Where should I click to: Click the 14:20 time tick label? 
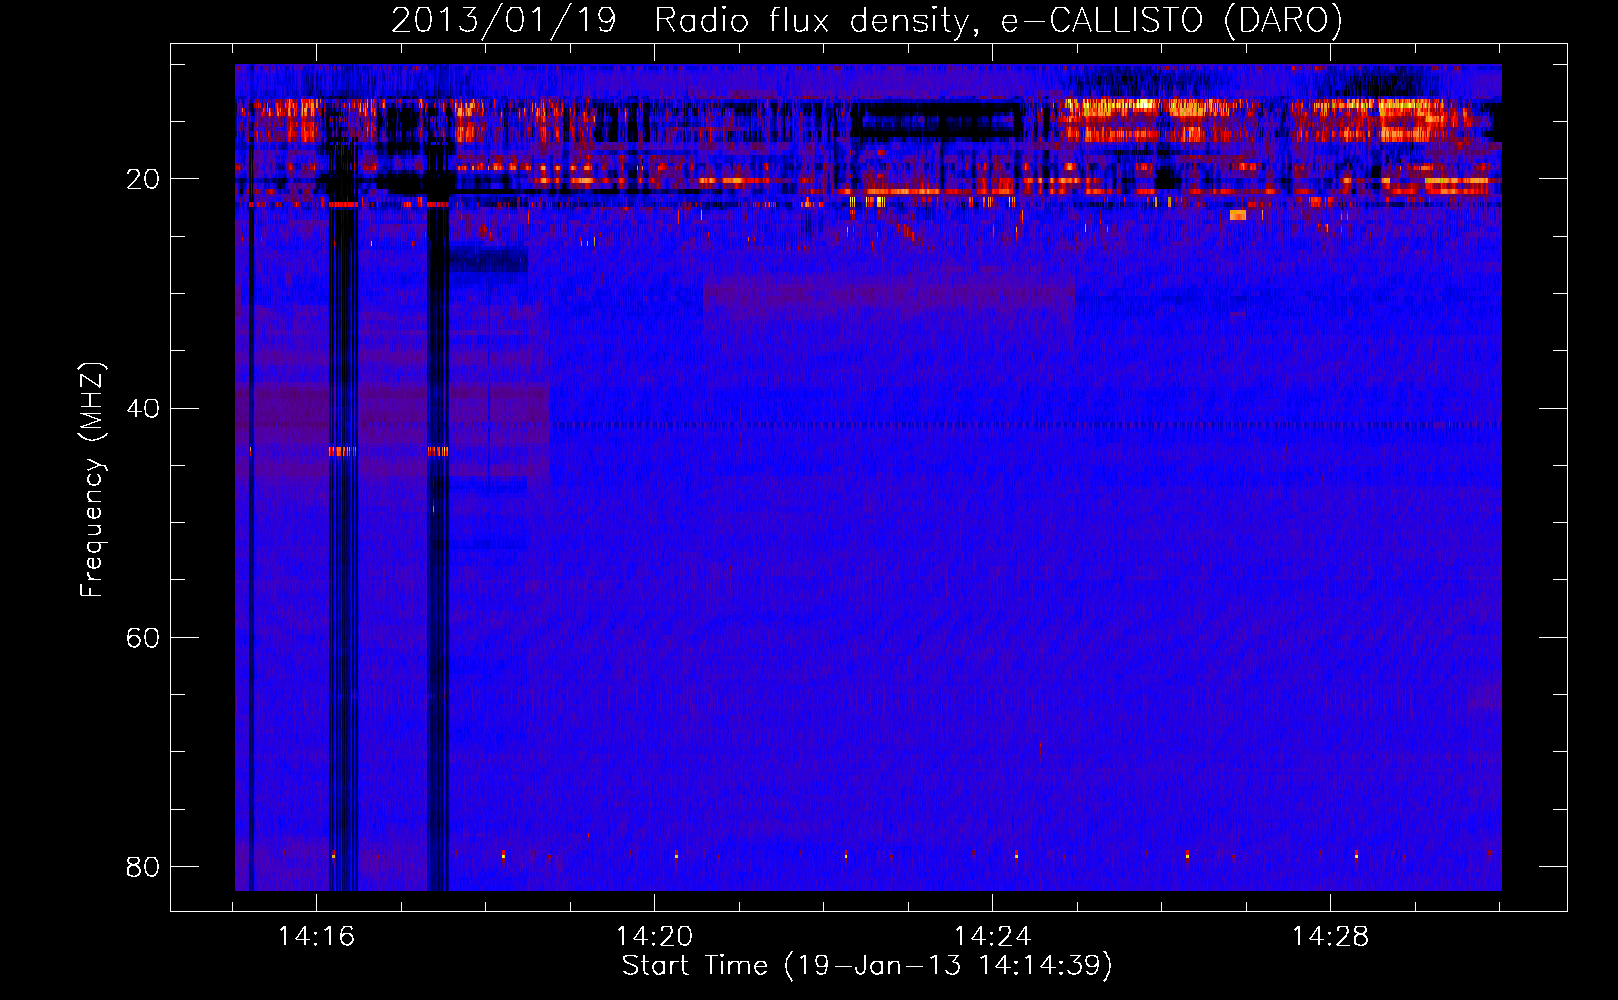pos(654,937)
